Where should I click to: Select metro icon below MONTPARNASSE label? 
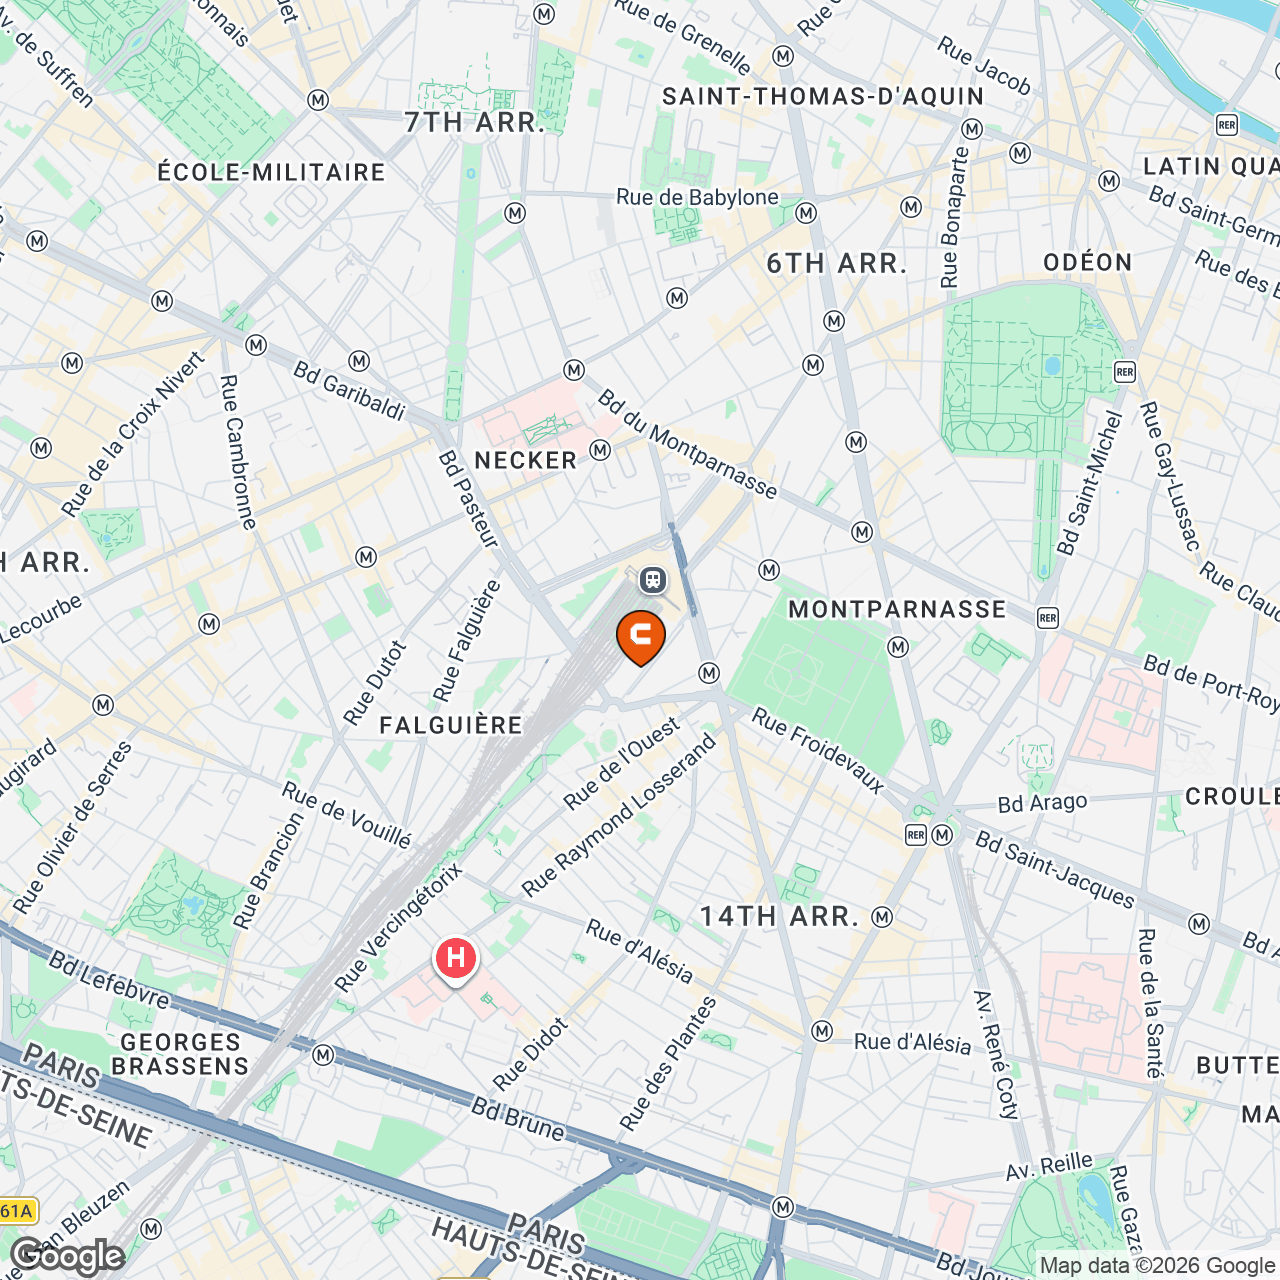898,647
